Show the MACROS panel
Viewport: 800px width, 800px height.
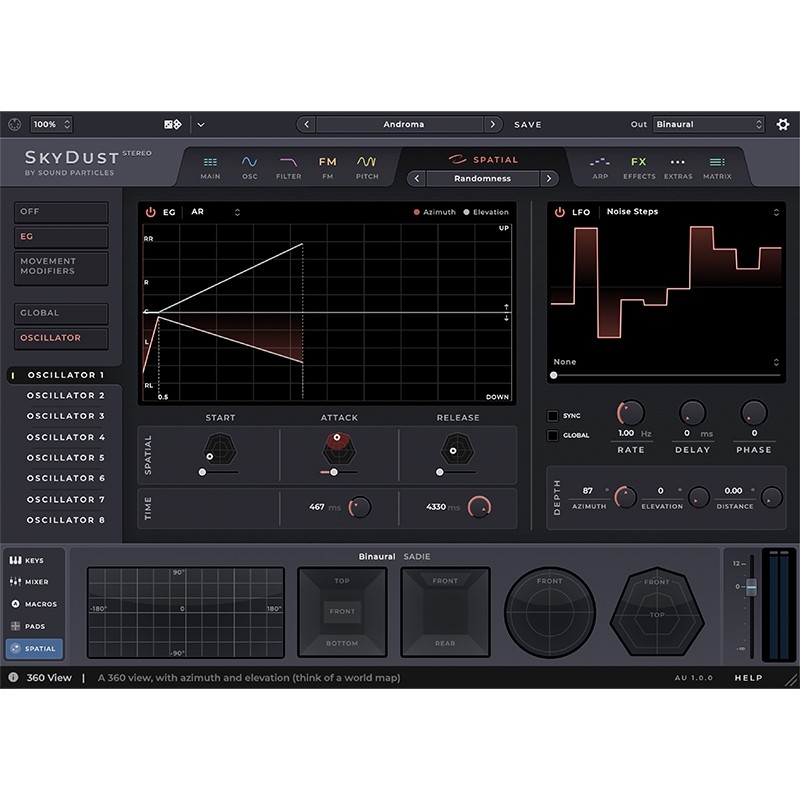coord(33,604)
